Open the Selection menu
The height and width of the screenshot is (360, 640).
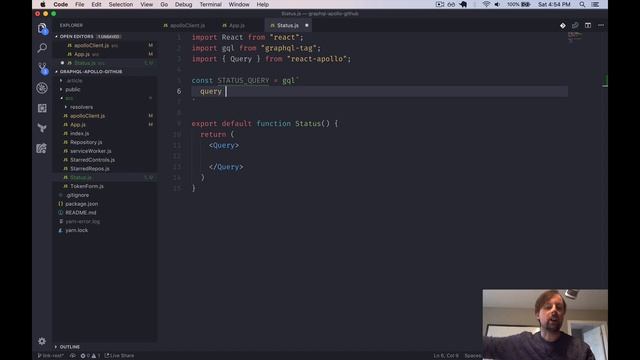coord(120,4)
